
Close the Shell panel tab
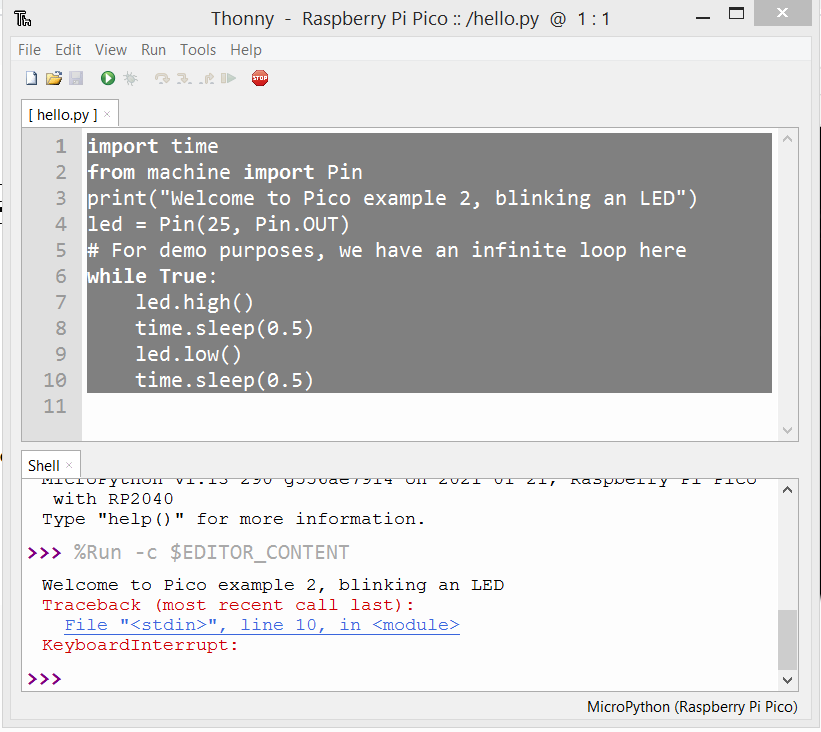[69, 465]
